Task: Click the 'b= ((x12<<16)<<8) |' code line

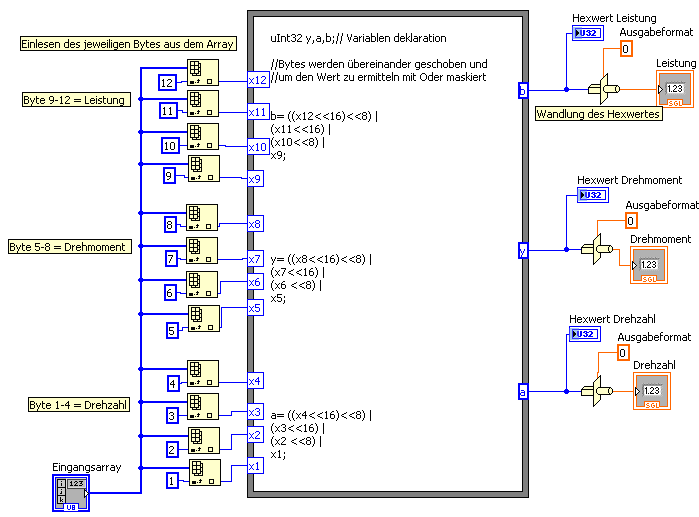Action: (324, 116)
